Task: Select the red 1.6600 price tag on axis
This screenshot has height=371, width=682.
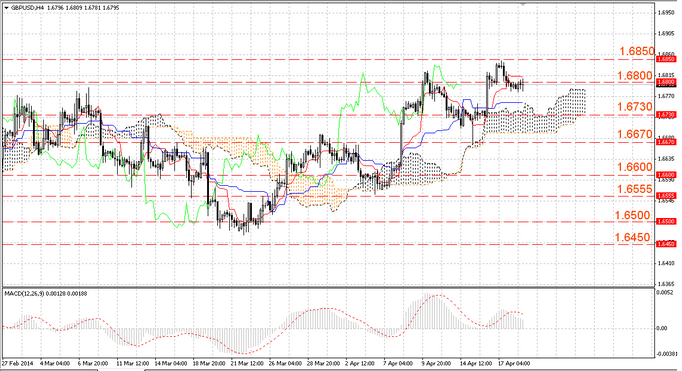Action: tap(666, 175)
